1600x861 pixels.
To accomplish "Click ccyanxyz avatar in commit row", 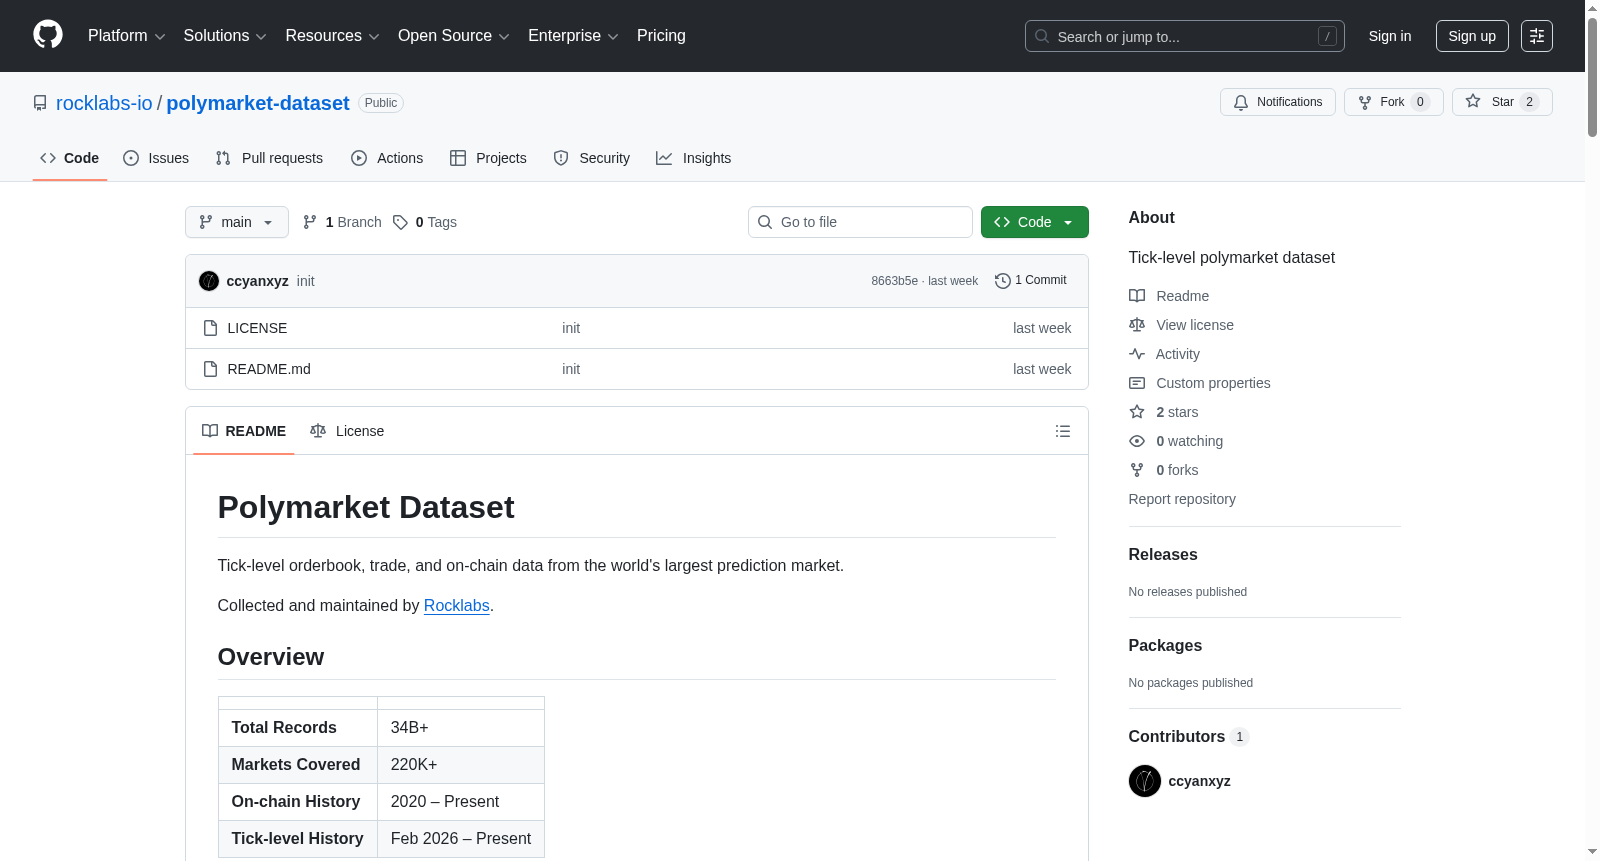I will (209, 281).
